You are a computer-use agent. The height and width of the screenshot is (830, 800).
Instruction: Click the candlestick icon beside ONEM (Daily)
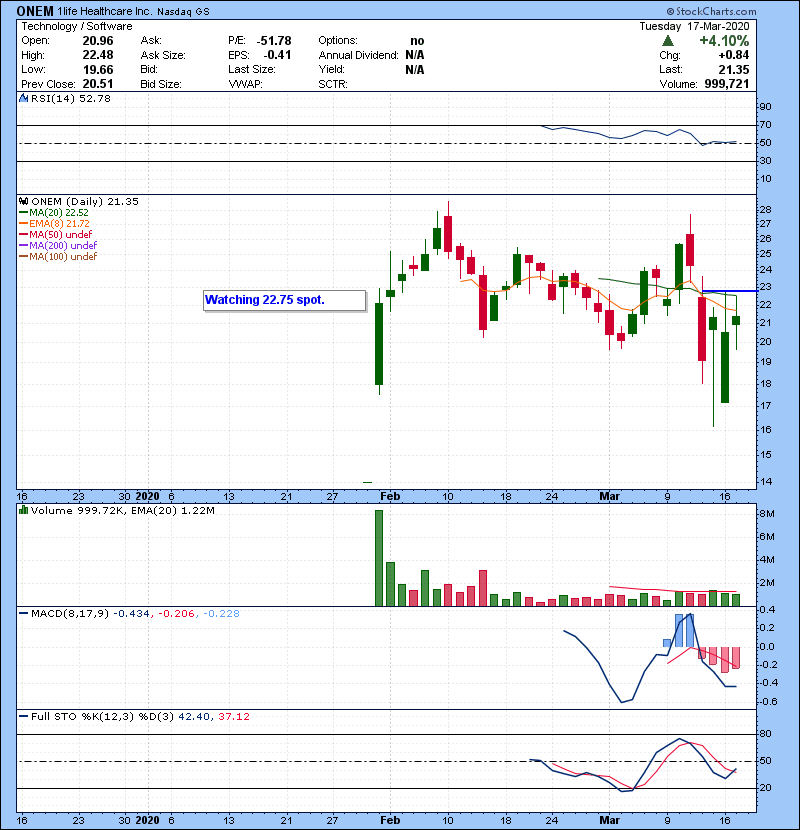23,201
